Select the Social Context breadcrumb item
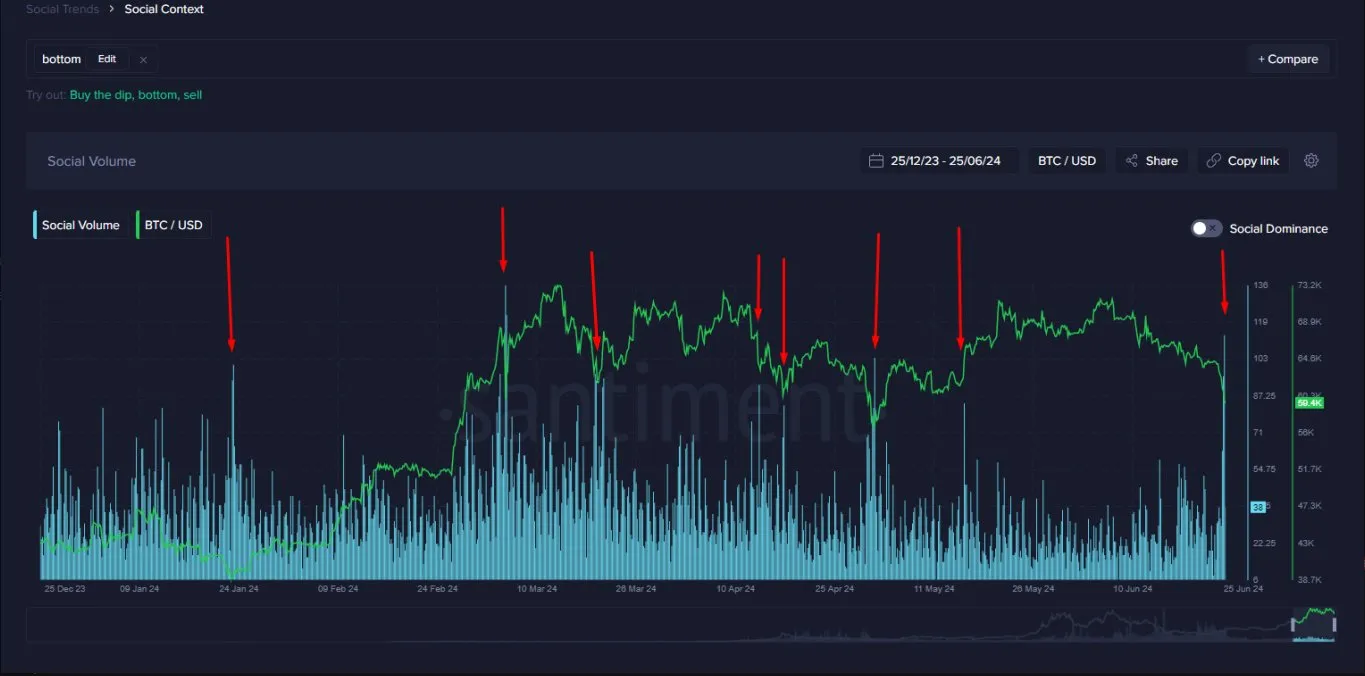This screenshot has height=676, width=1365. tap(163, 9)
